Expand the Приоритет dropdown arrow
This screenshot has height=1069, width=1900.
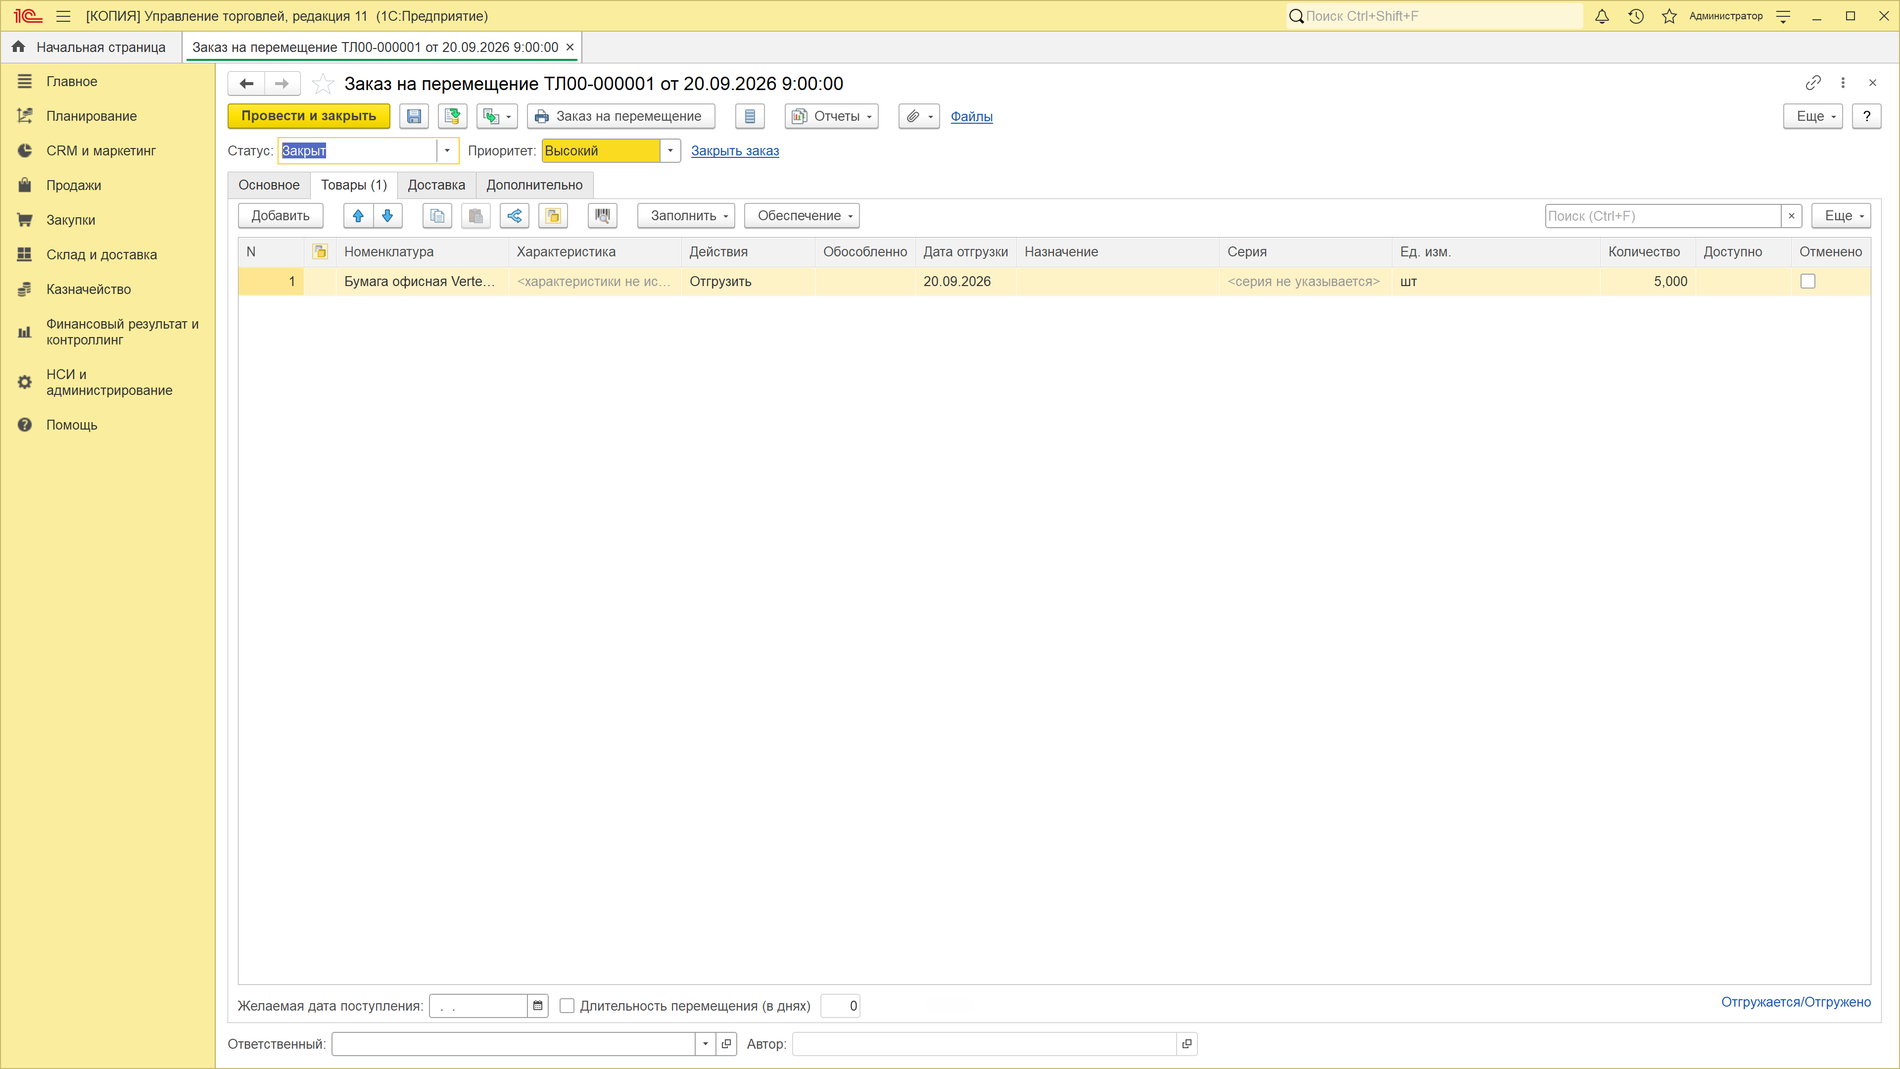point(670,151)
